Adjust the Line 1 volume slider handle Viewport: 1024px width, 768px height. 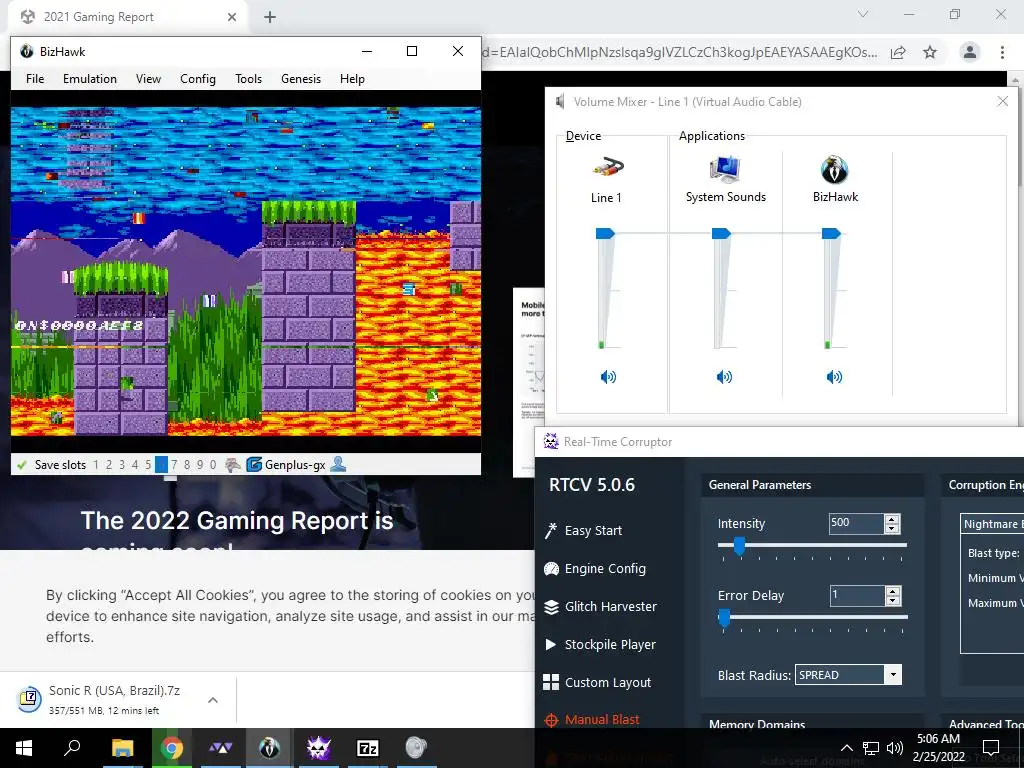[x=605, y=233]
